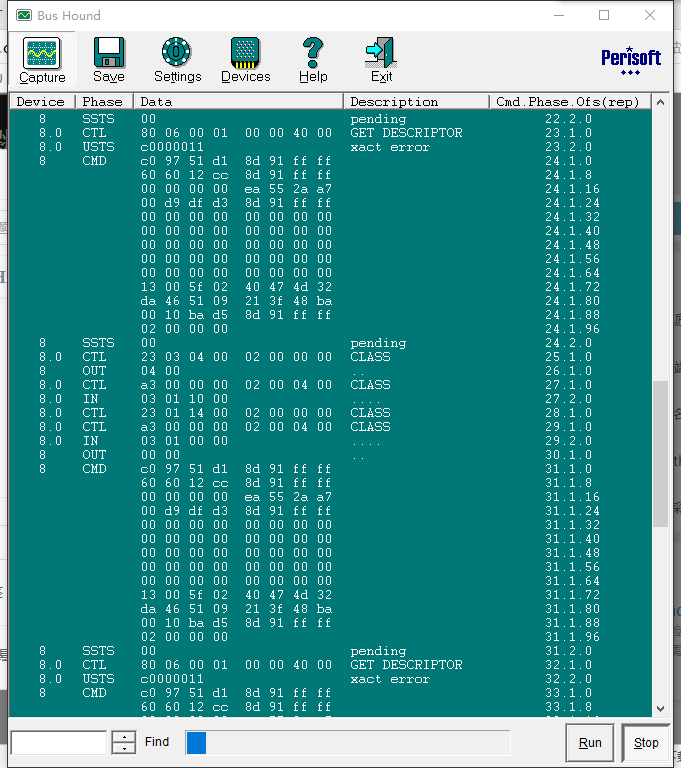Click the down arrow of the spinner
The height and width of the screenshot is (768, 681).
(x=124, y=748)
